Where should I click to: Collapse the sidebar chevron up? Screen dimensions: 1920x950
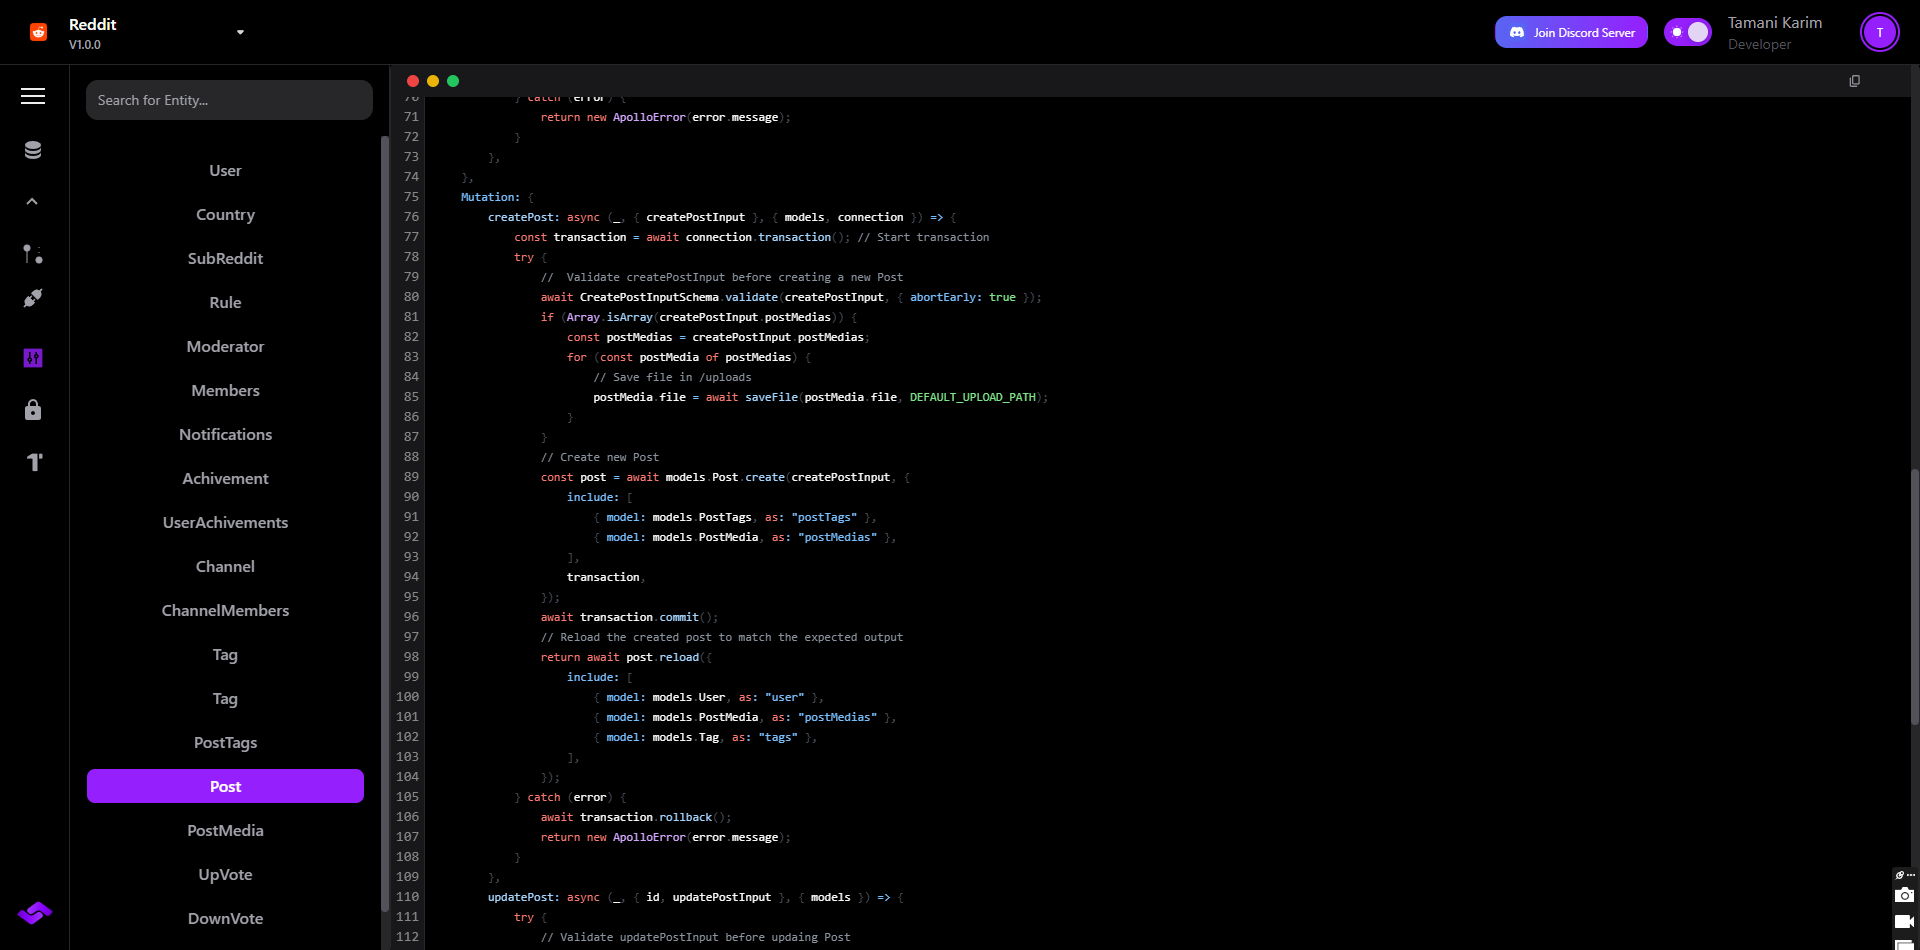coord(32,201)
